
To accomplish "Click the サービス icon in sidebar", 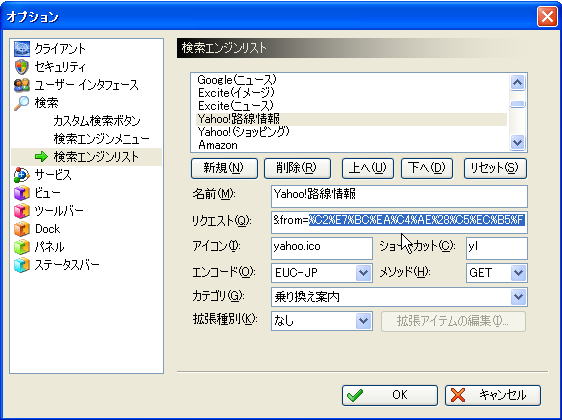I will click(22, 175).
